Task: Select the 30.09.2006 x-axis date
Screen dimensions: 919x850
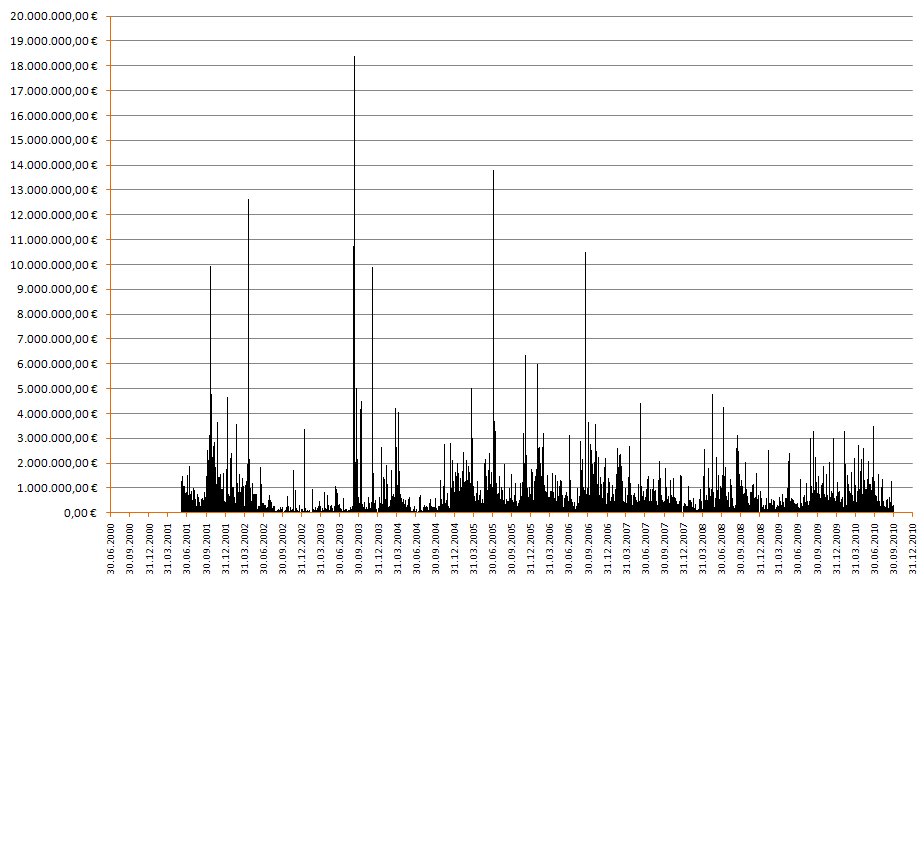Action: pos(588,549)
